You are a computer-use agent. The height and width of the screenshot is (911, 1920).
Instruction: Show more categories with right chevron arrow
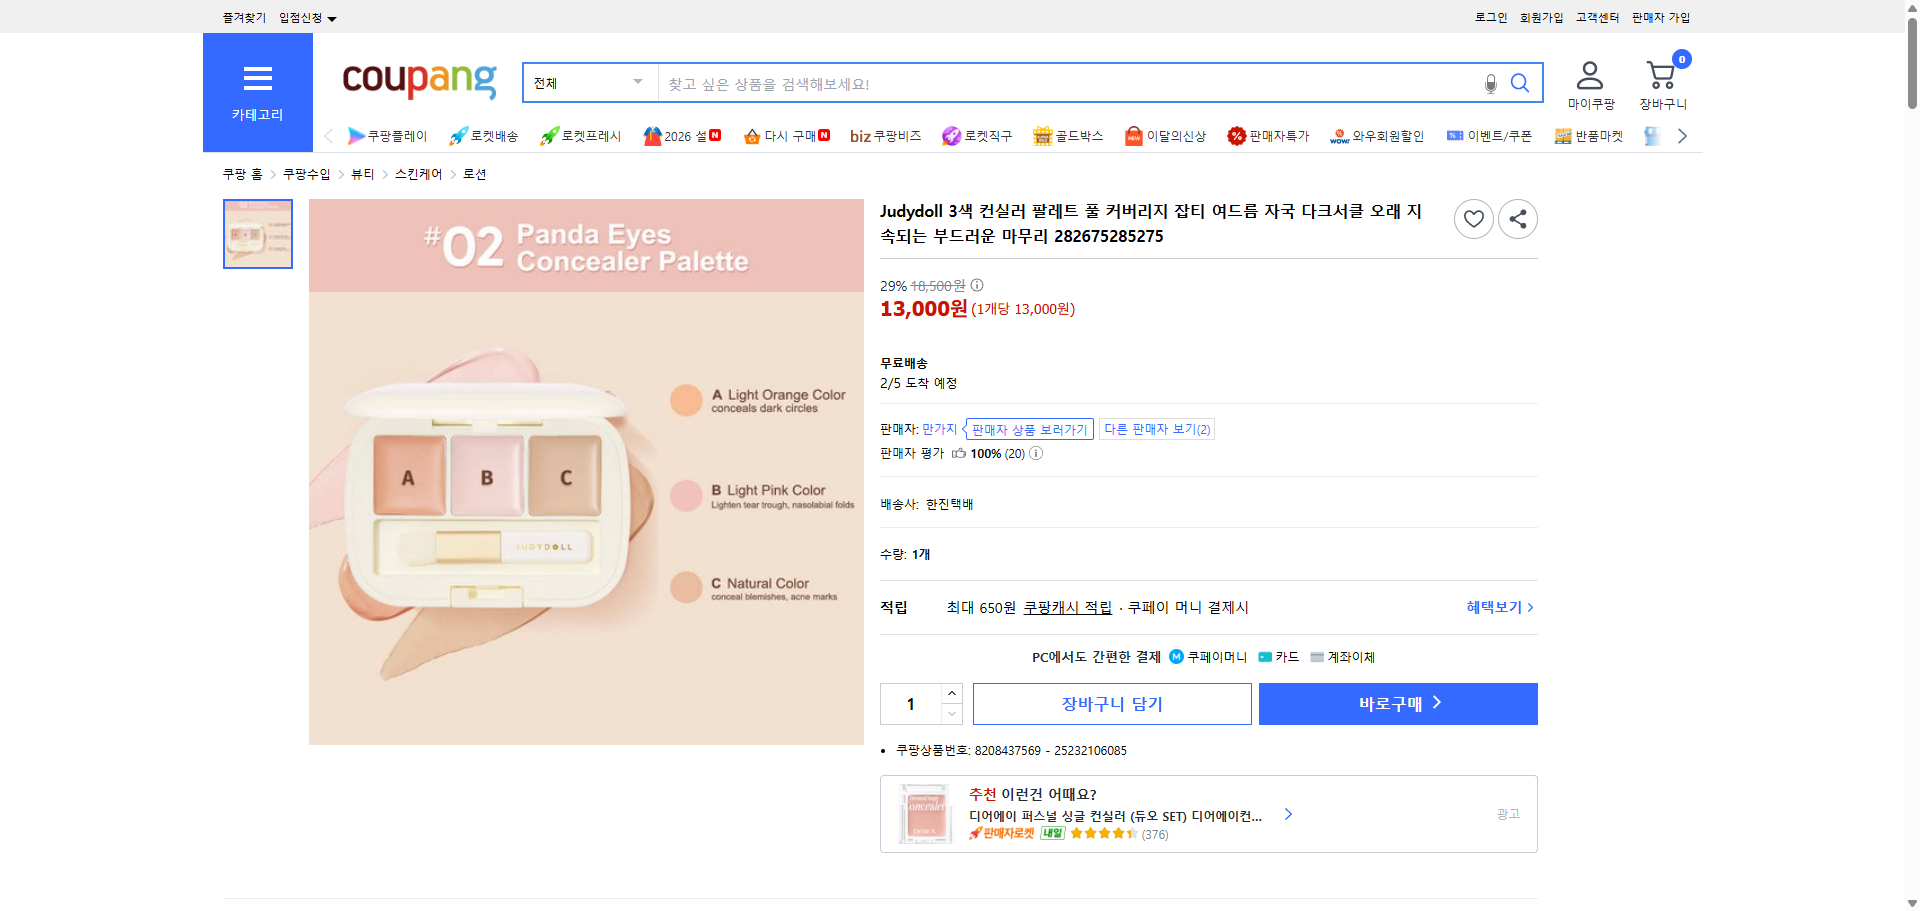pos(1682,135)
